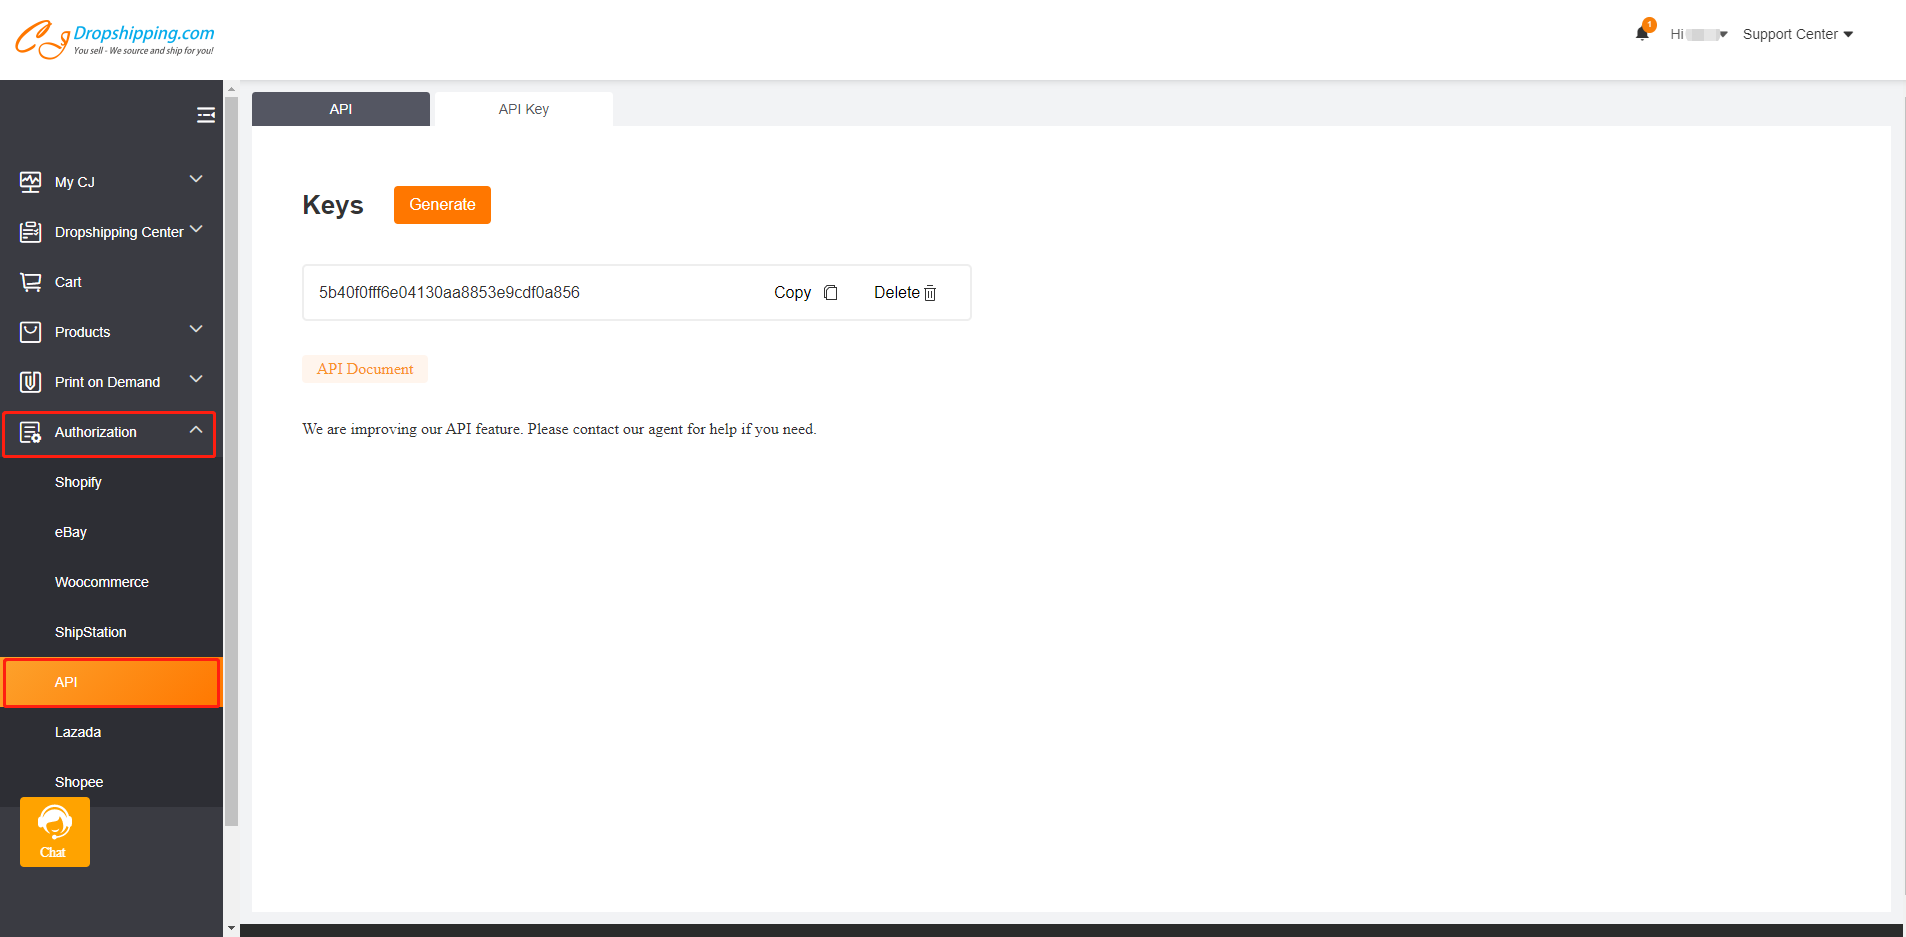Viewport: 1906px width, 937px height.
Task: Select Woocommerce in the sidebar
Action: [101, 582]
